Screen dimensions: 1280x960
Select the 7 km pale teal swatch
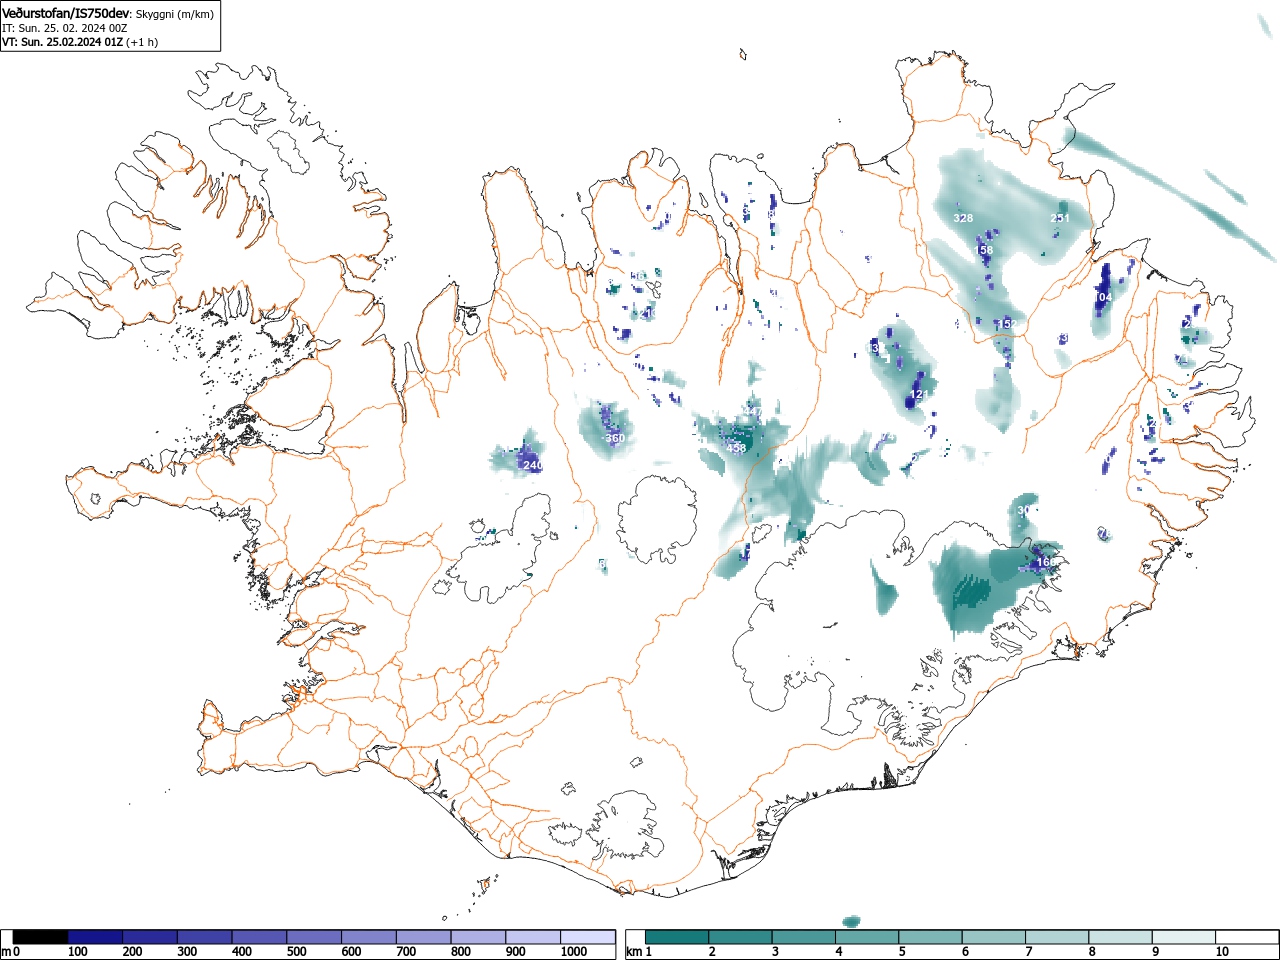pyautogui.click(x=1056, y=937)
